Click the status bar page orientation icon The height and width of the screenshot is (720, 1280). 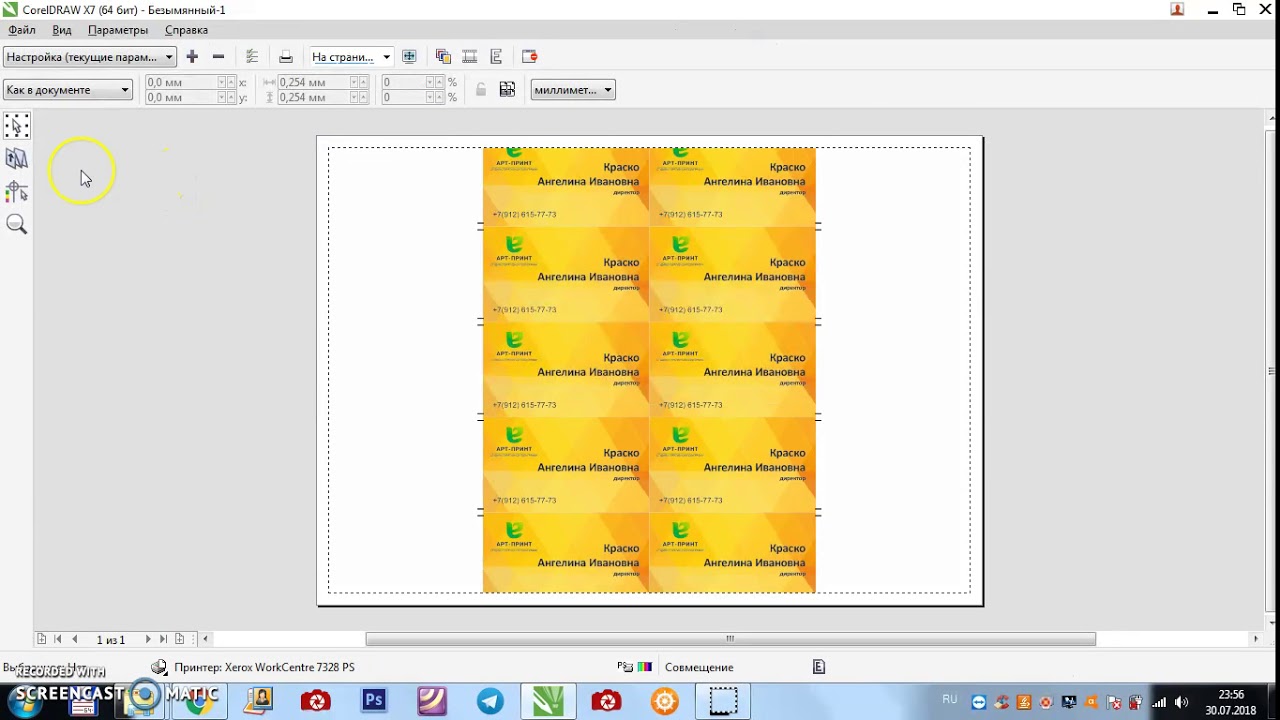pyautogui.click(x=819, y=667)
